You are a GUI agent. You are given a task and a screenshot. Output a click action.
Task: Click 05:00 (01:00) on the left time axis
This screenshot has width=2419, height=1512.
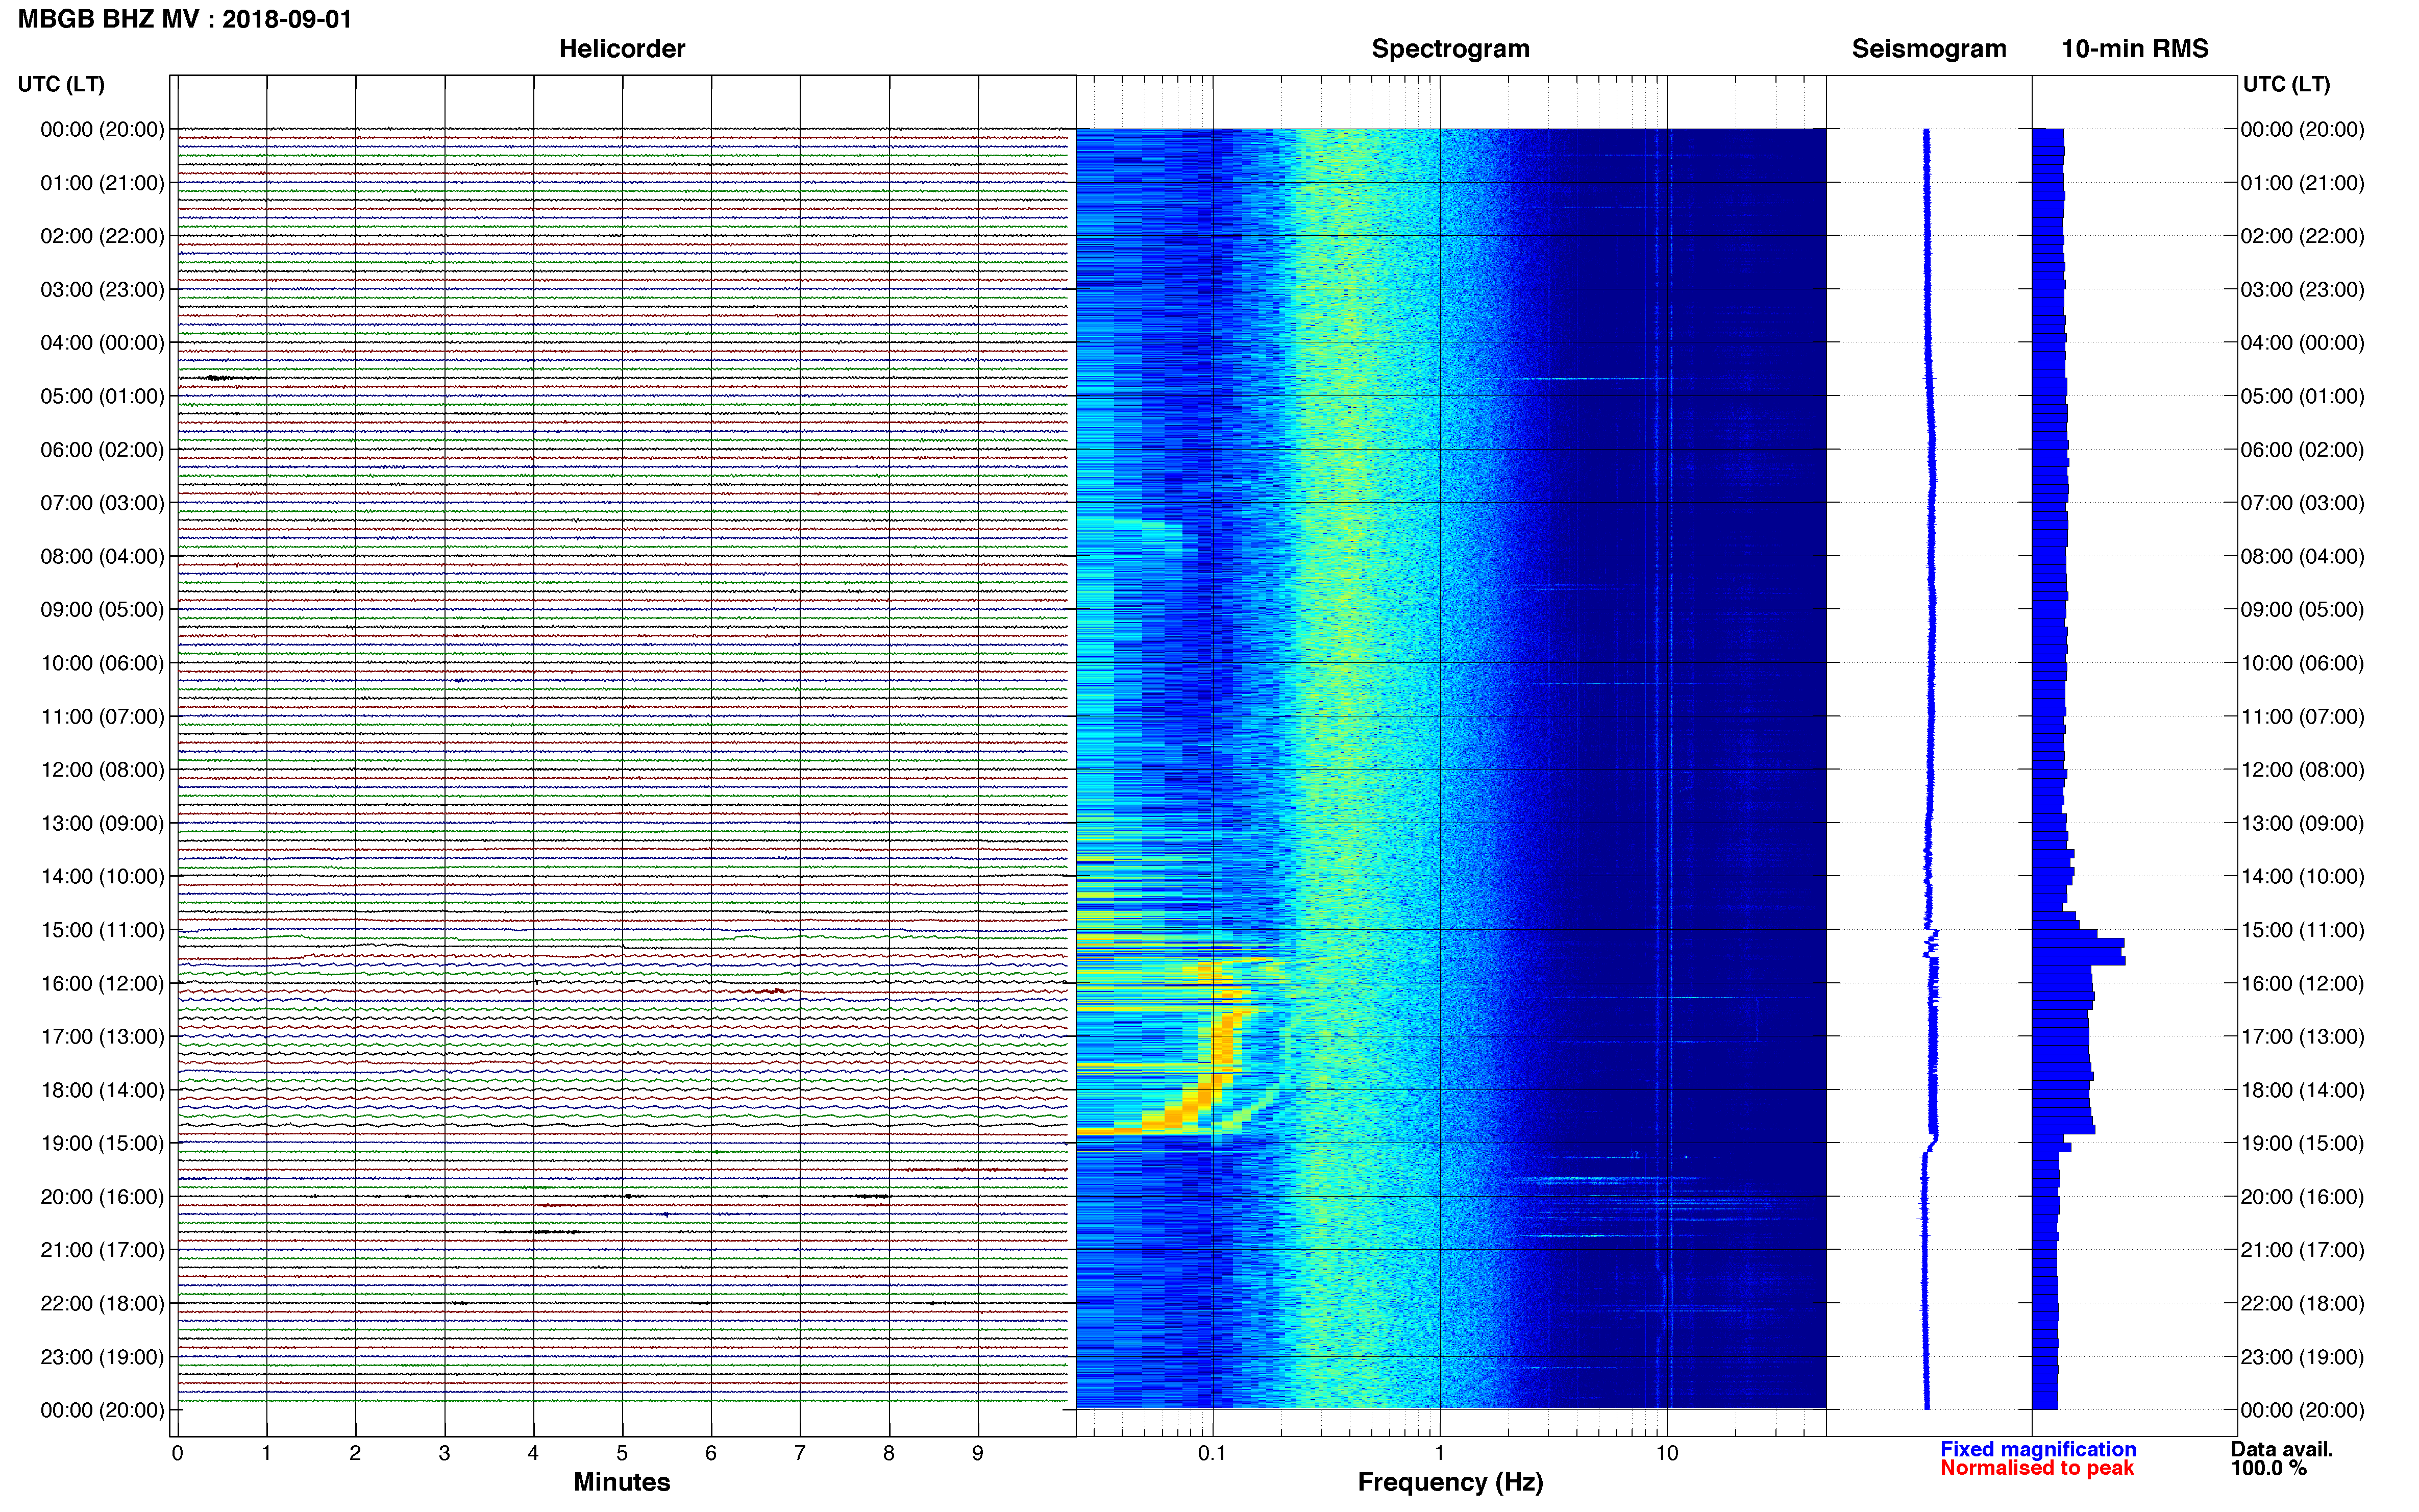[102, 396]
